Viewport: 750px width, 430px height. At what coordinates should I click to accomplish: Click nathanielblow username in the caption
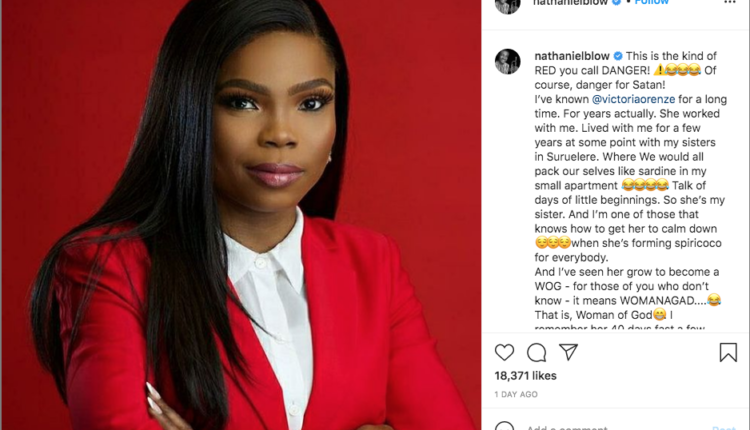[x=572, y=56]
